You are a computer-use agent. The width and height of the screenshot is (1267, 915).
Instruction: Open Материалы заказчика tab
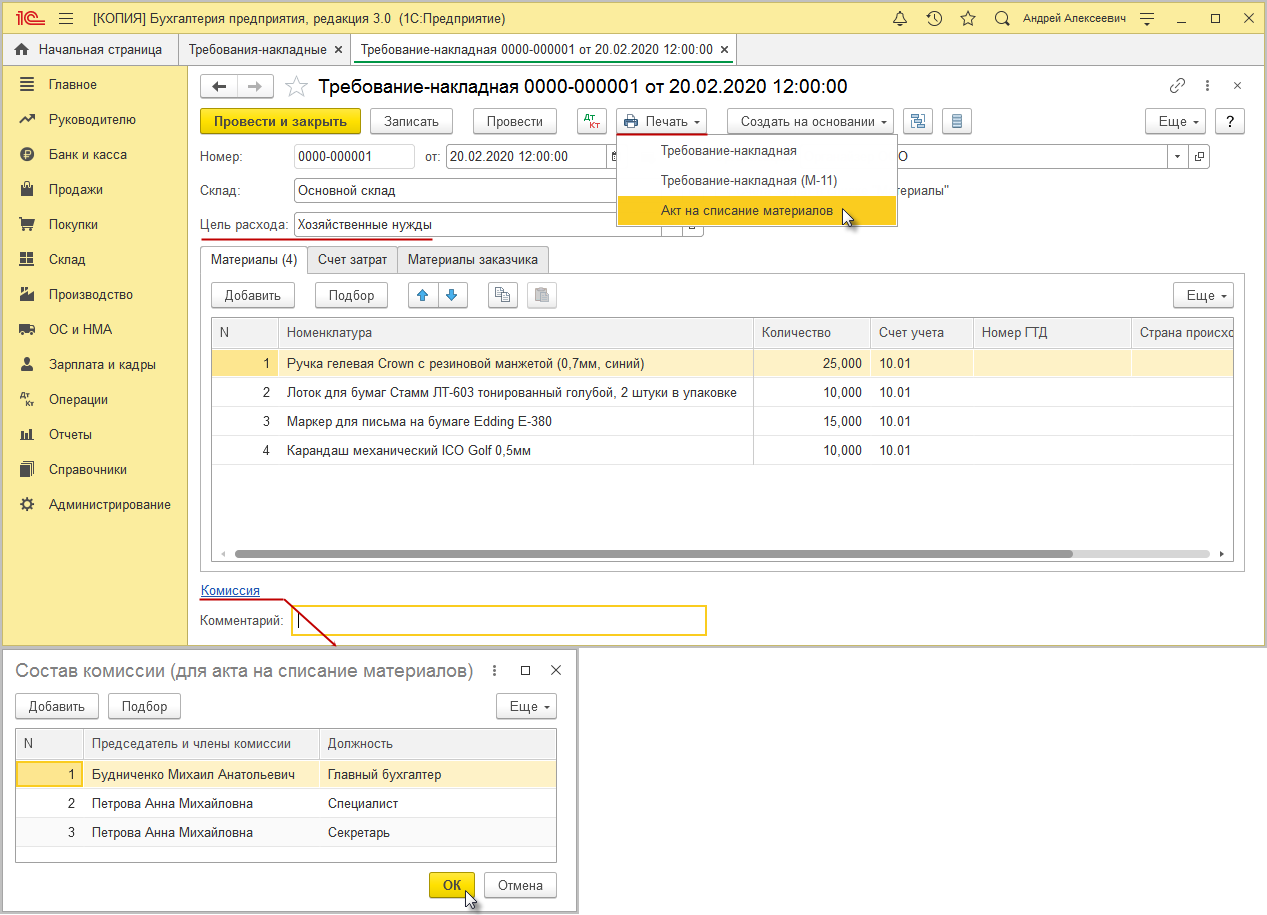[x=473, y=260]
